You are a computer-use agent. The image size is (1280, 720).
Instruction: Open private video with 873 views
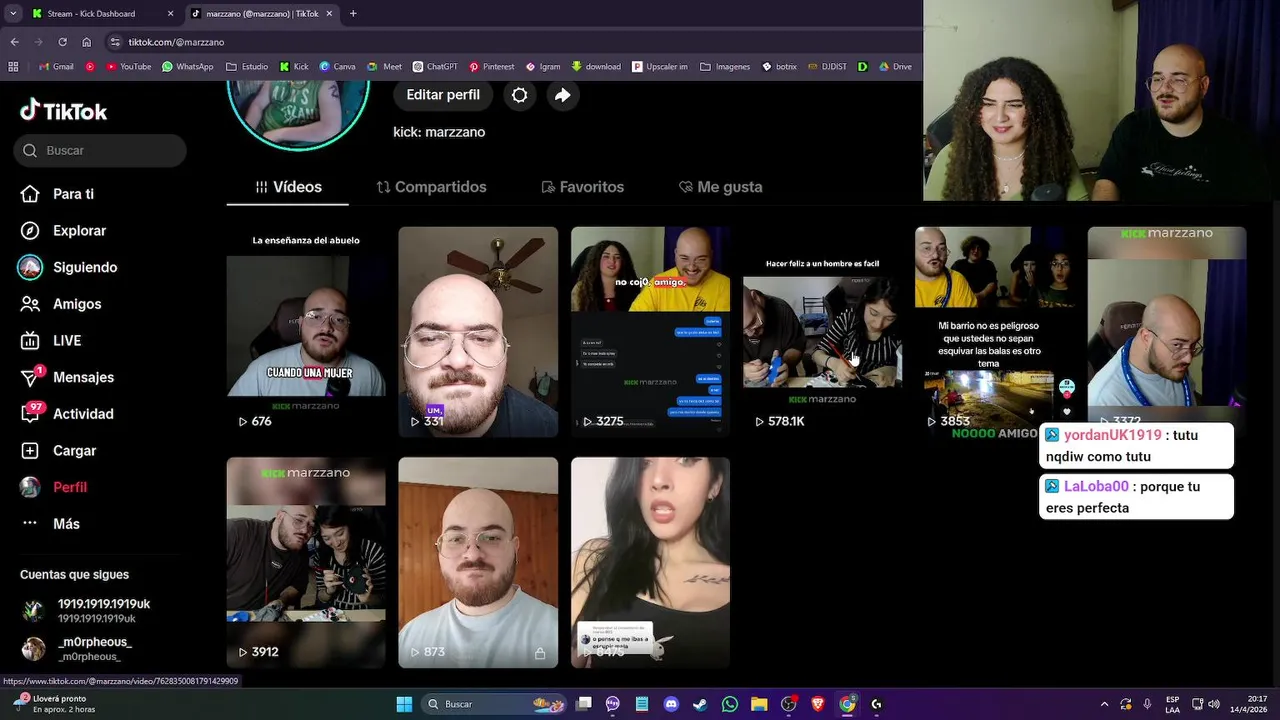[478, 562]
